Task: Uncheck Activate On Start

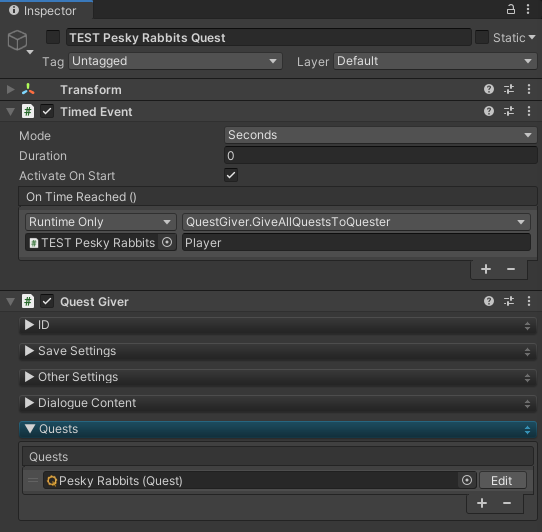Action: [x=231, y=175]
